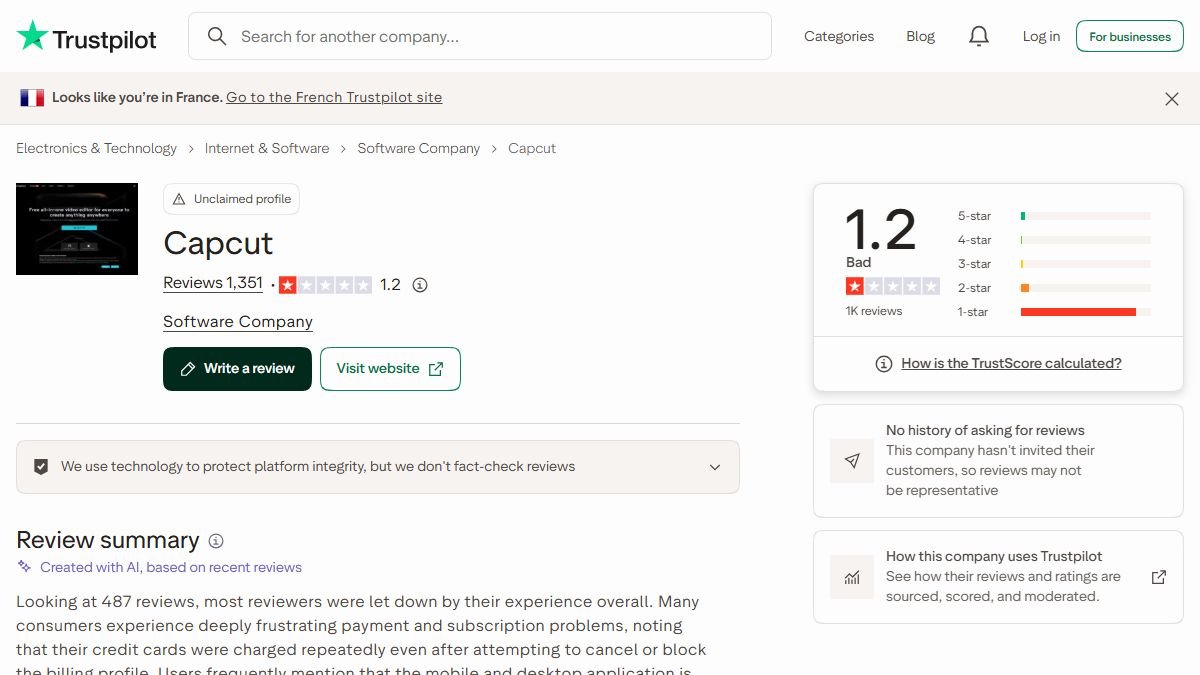Click Log in
The height and width of the screenshot is (675, 1200).
pos(1041,37)
